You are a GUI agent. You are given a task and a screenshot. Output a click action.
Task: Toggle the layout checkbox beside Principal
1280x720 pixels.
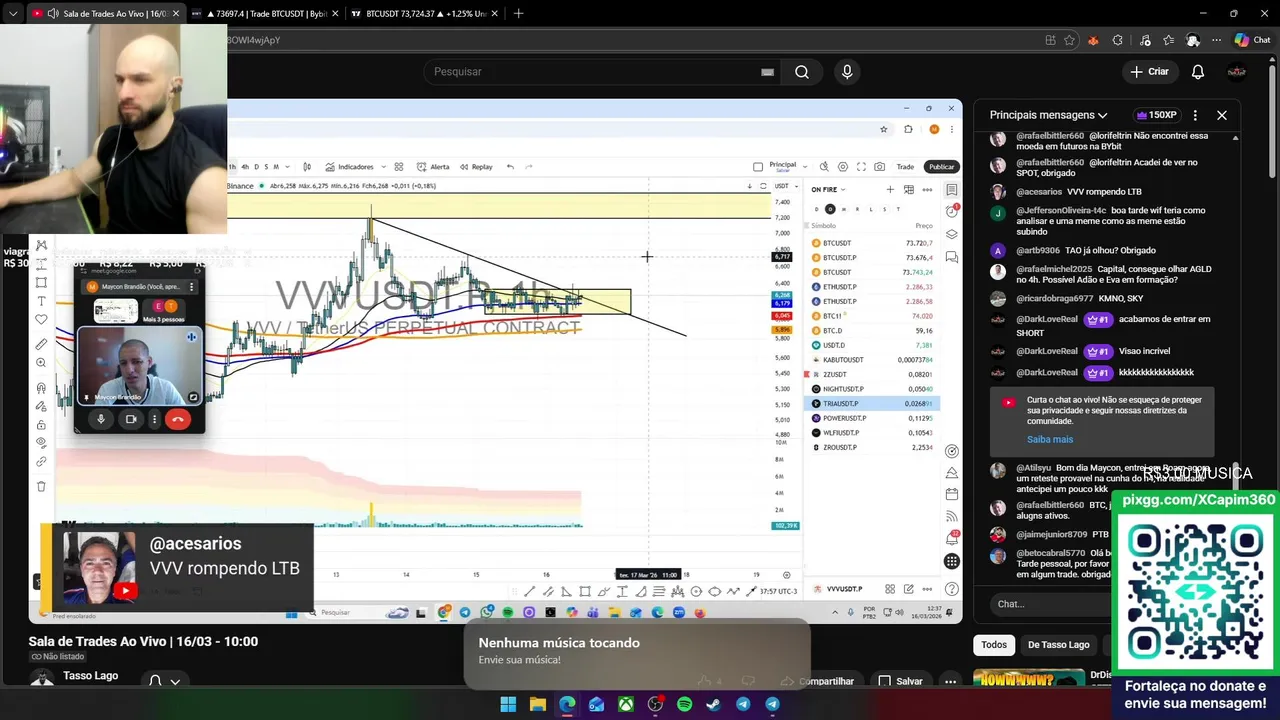click(x=758, y=167)
